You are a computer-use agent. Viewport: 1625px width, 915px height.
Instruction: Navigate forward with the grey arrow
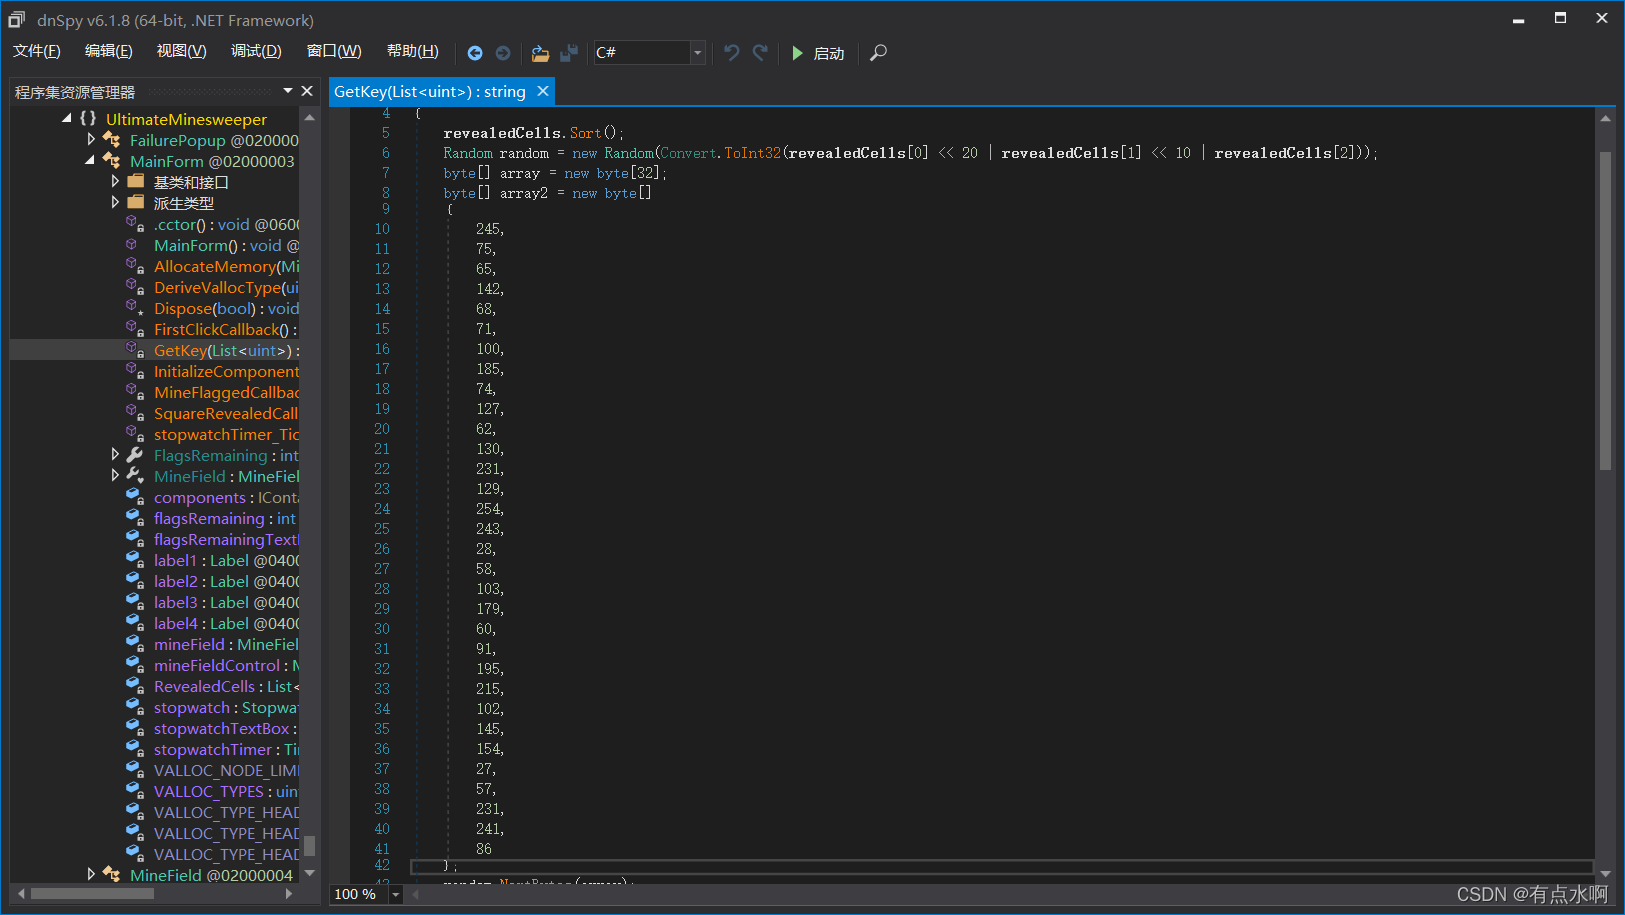[x=503, y=53]
